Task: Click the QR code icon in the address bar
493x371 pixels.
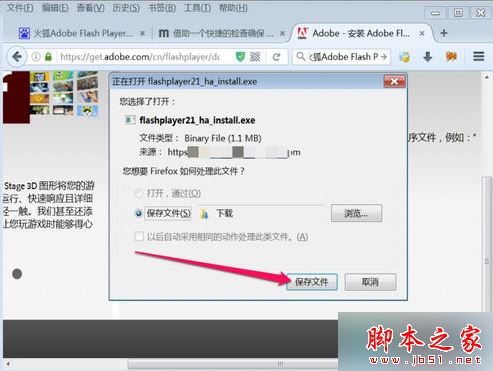Action: pos(255,57)
